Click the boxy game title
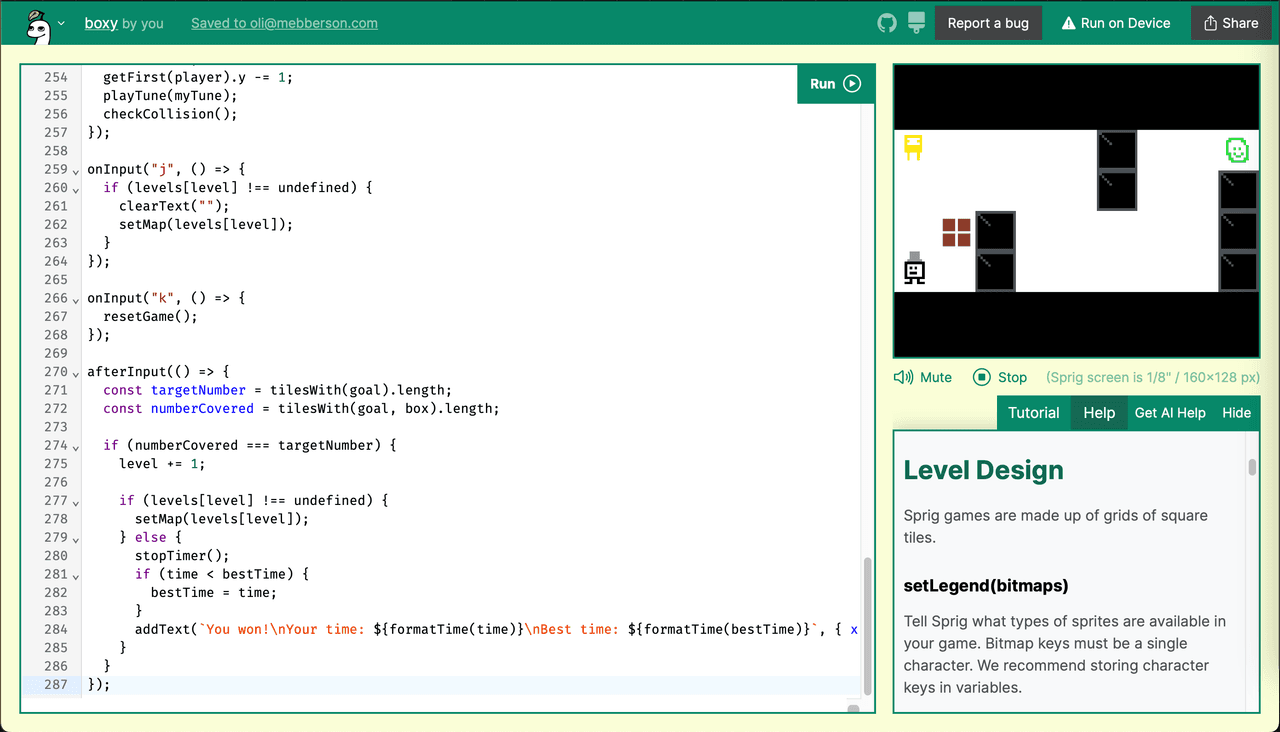Screen dimensions: 1280x732 [x=101, y=23]
